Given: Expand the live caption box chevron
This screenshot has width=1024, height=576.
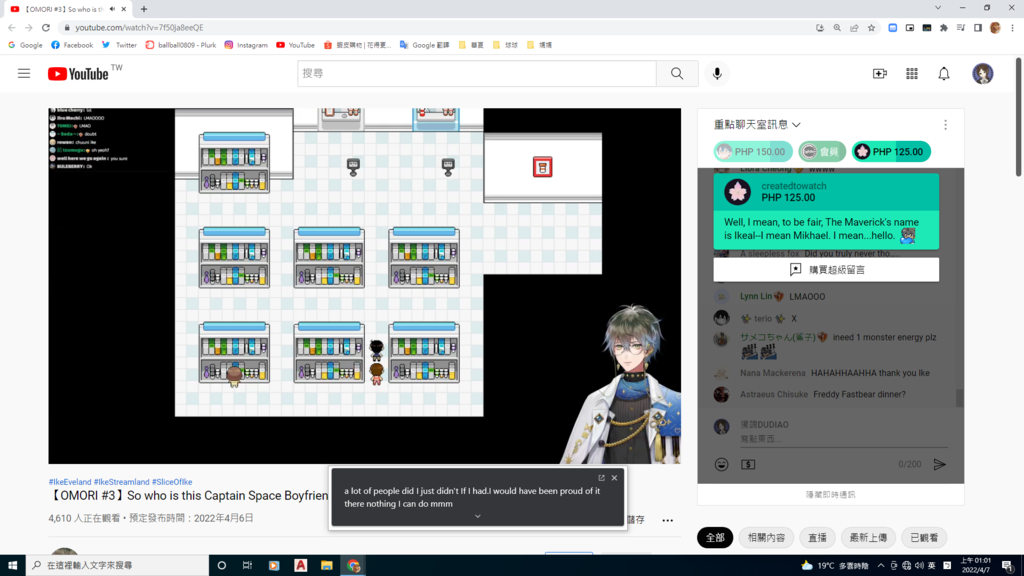Looking at the screenshot, I should pos(477,516).
